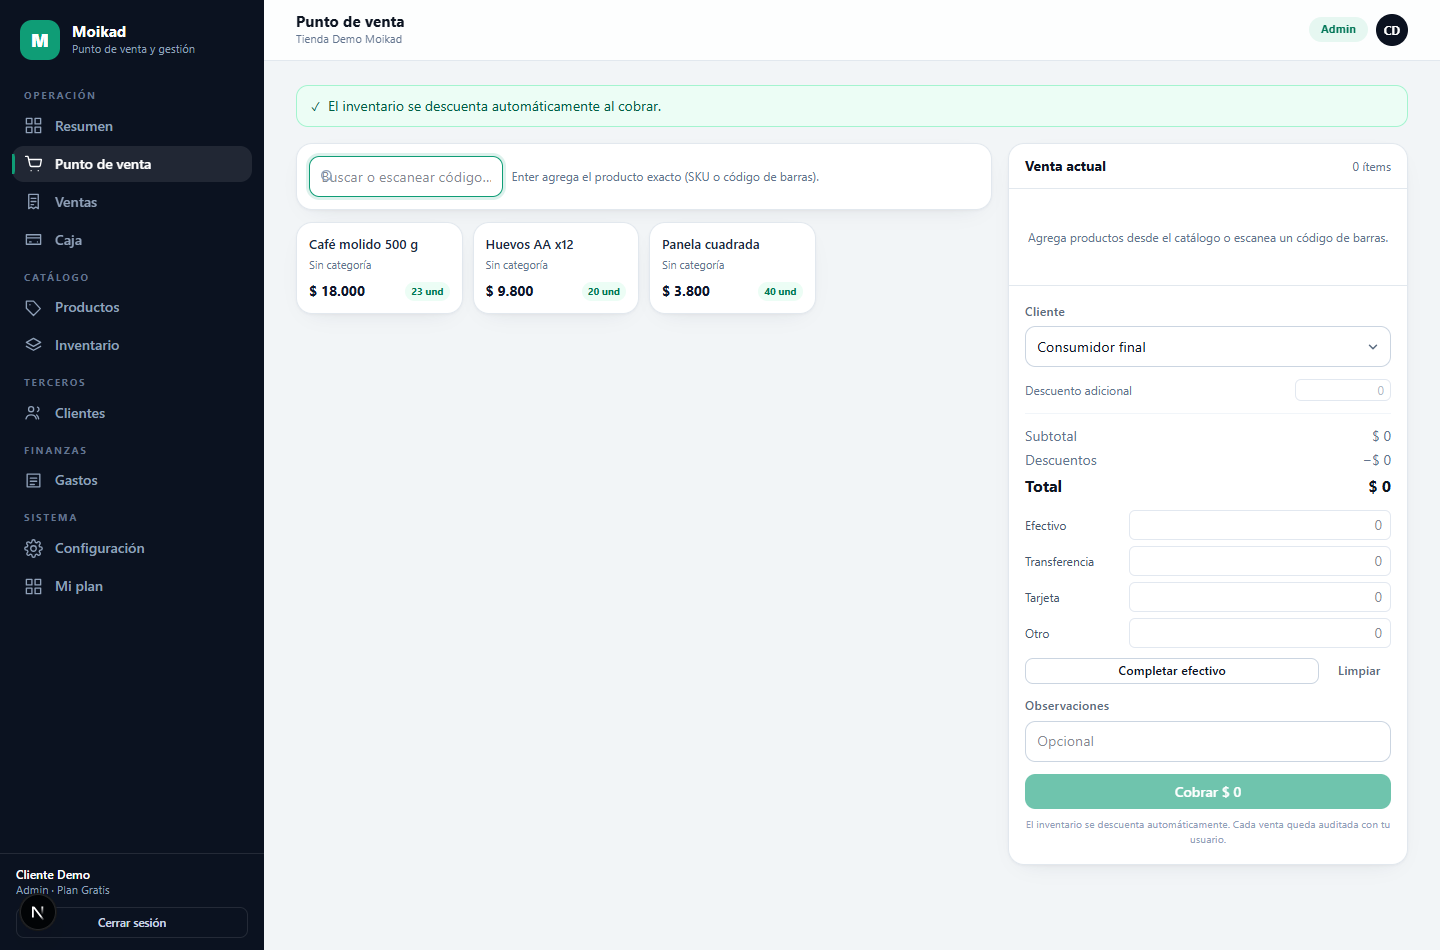
Task: Click the 40 und stock badge
Action: [780, 292]
